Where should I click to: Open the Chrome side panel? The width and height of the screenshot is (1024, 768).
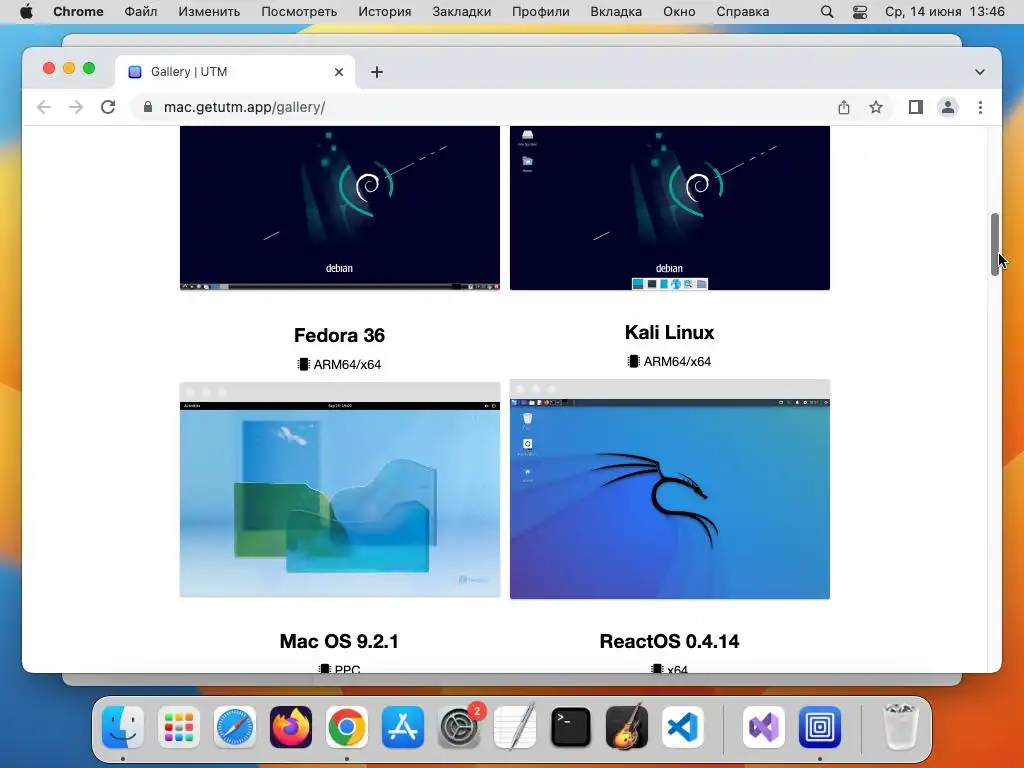click(x=916, y=107)
